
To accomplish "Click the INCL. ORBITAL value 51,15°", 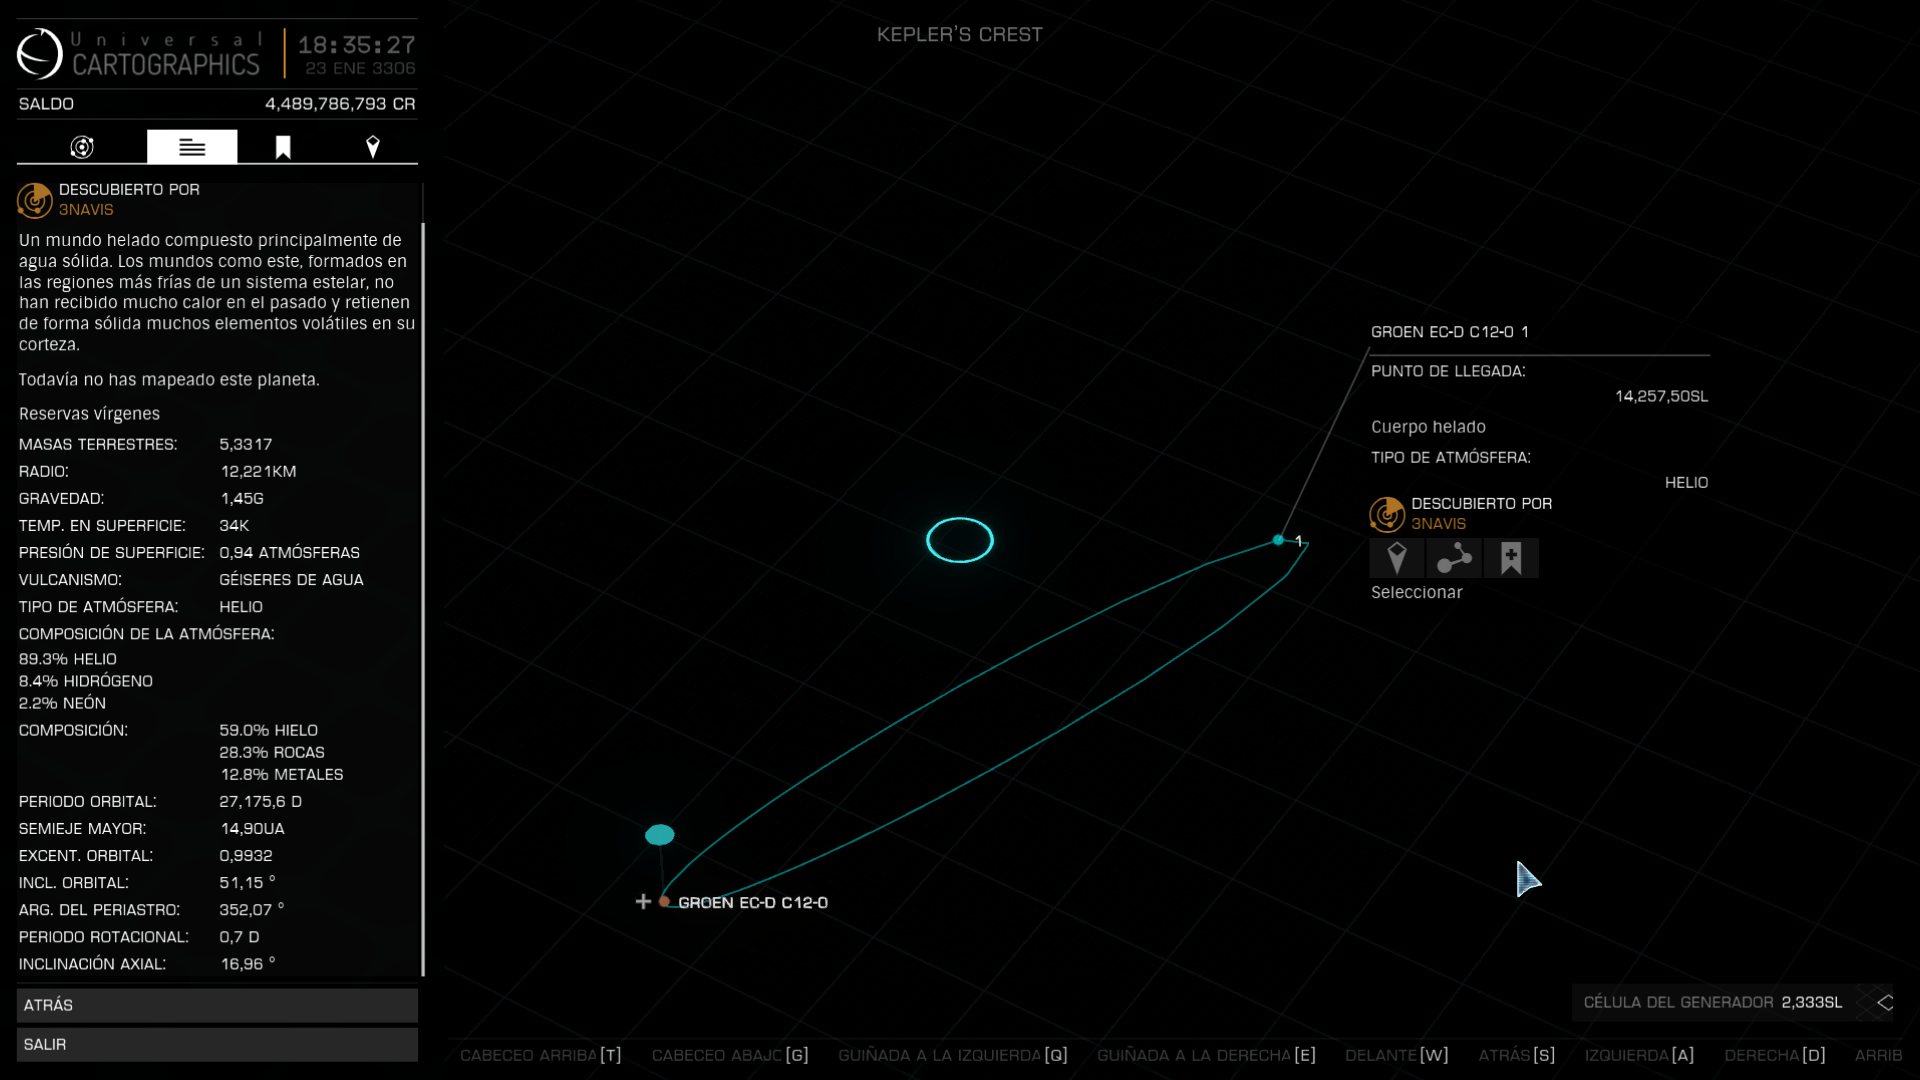I will [247, 883].
